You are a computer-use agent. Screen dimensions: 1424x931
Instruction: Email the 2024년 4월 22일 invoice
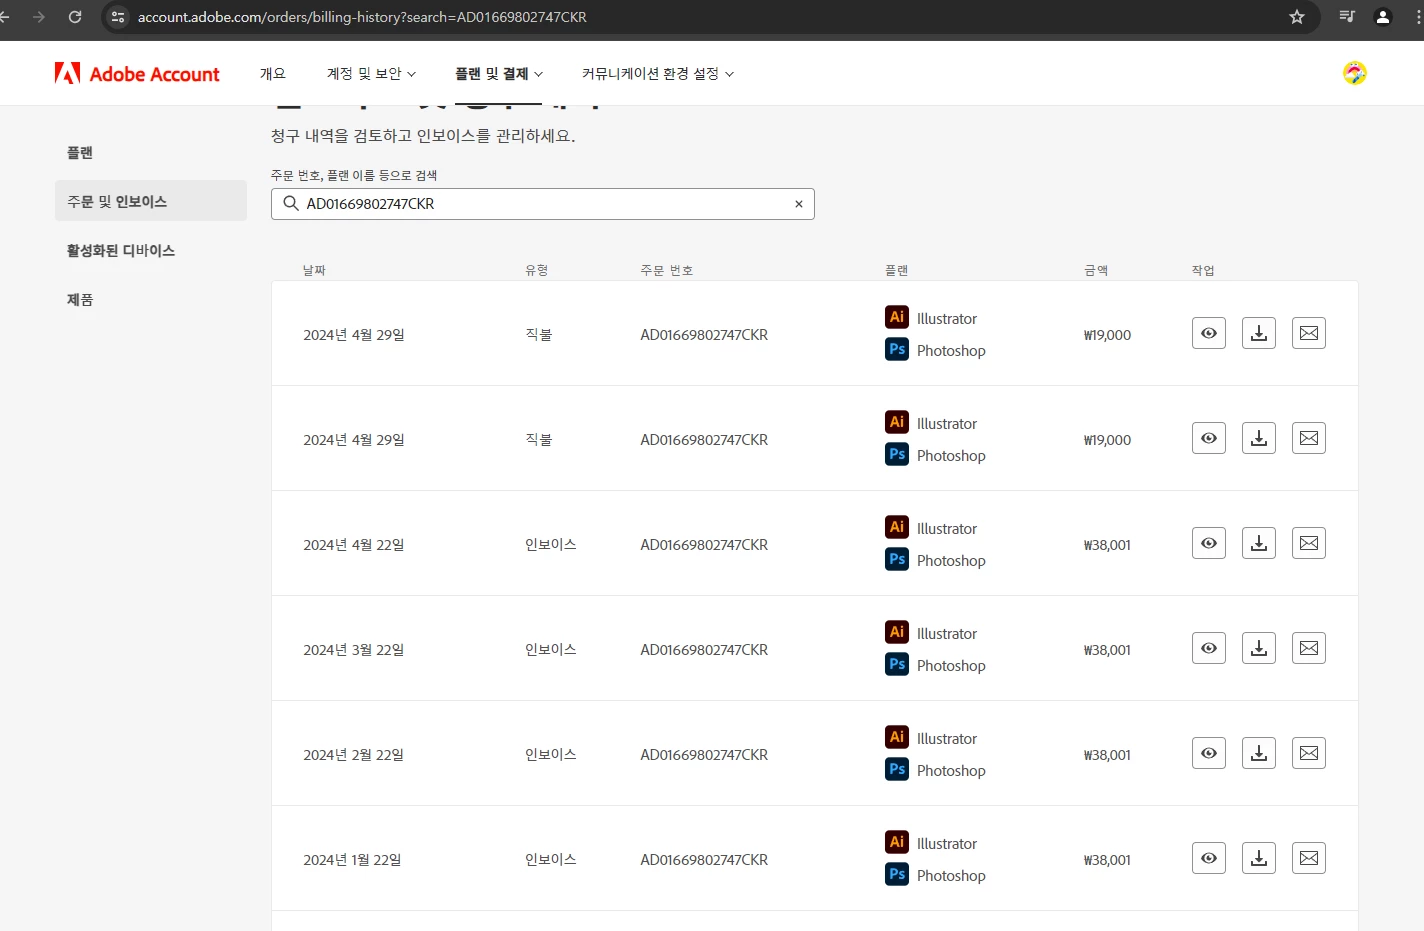click(1308, 543)
